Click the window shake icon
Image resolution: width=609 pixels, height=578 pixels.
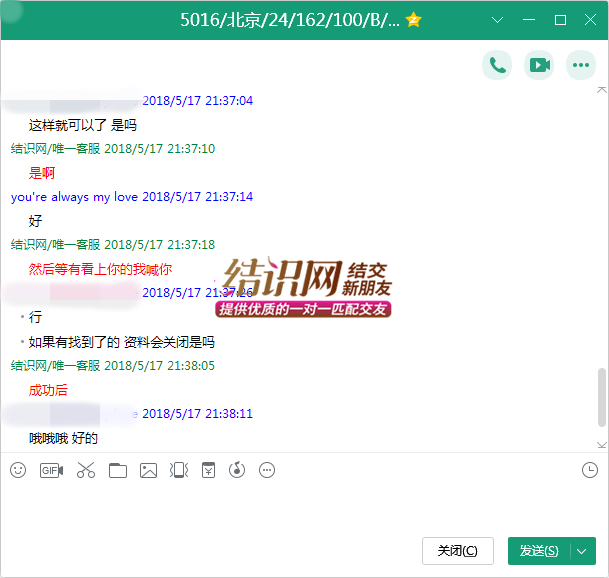(x=179, y=470)
